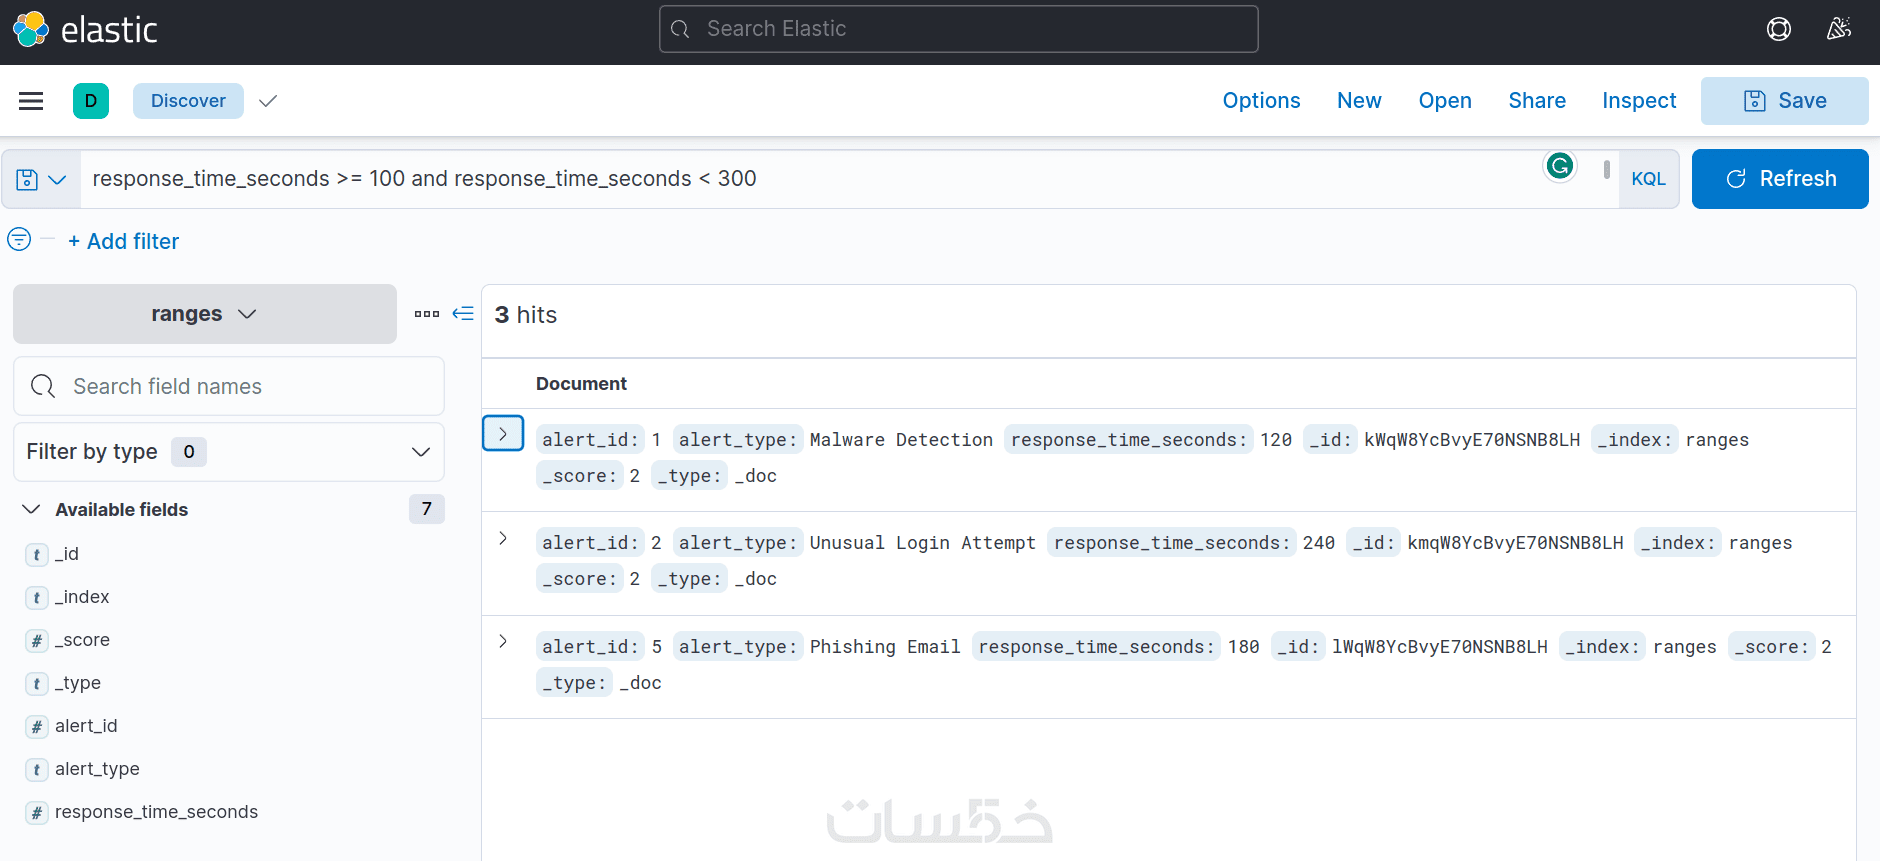This screenshot has height=861, width=1880.
Task: Open the help menu icon
Action: pos(1778,29)
